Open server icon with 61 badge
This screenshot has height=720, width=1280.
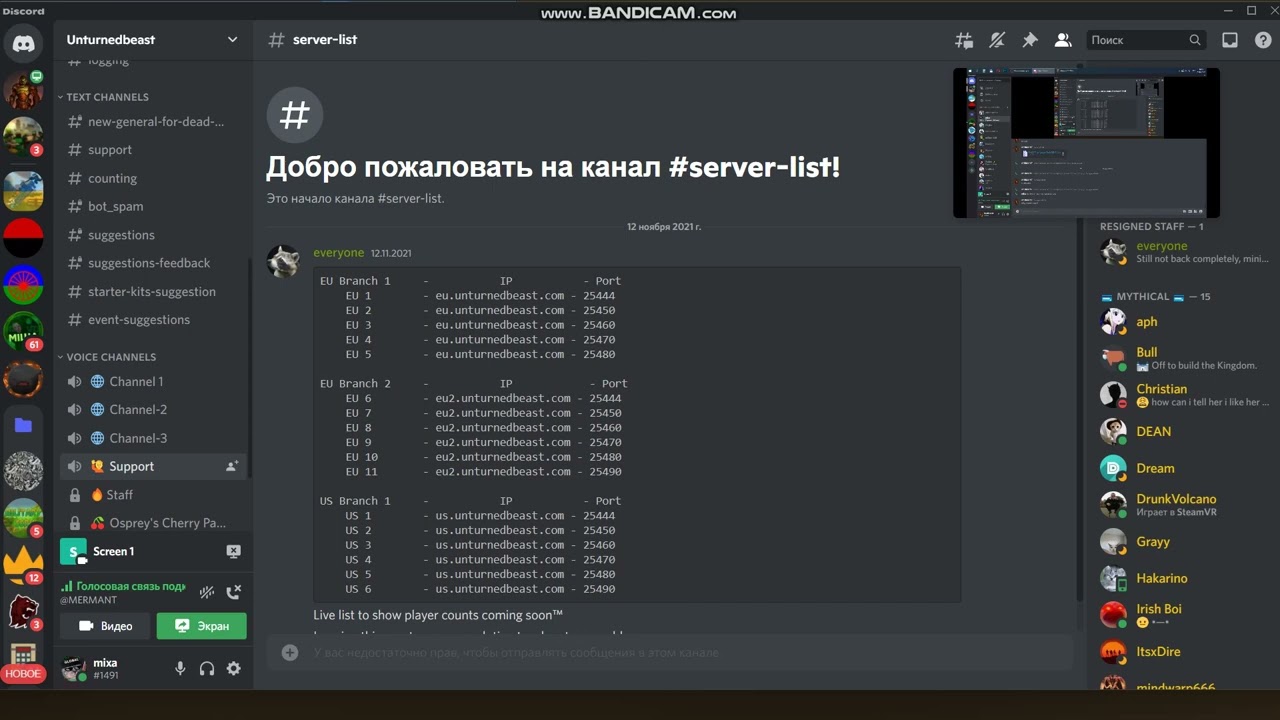[x=23, y=332]
